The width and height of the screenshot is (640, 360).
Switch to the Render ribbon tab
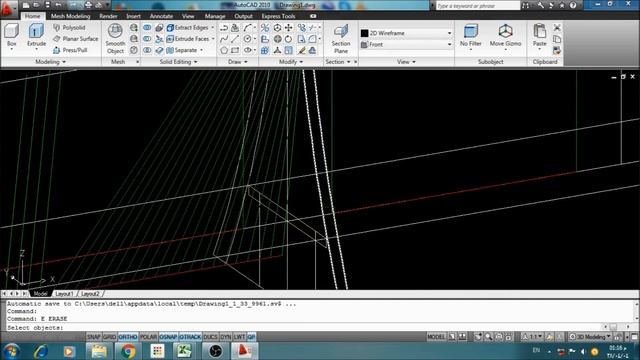(x=108, y=16)
